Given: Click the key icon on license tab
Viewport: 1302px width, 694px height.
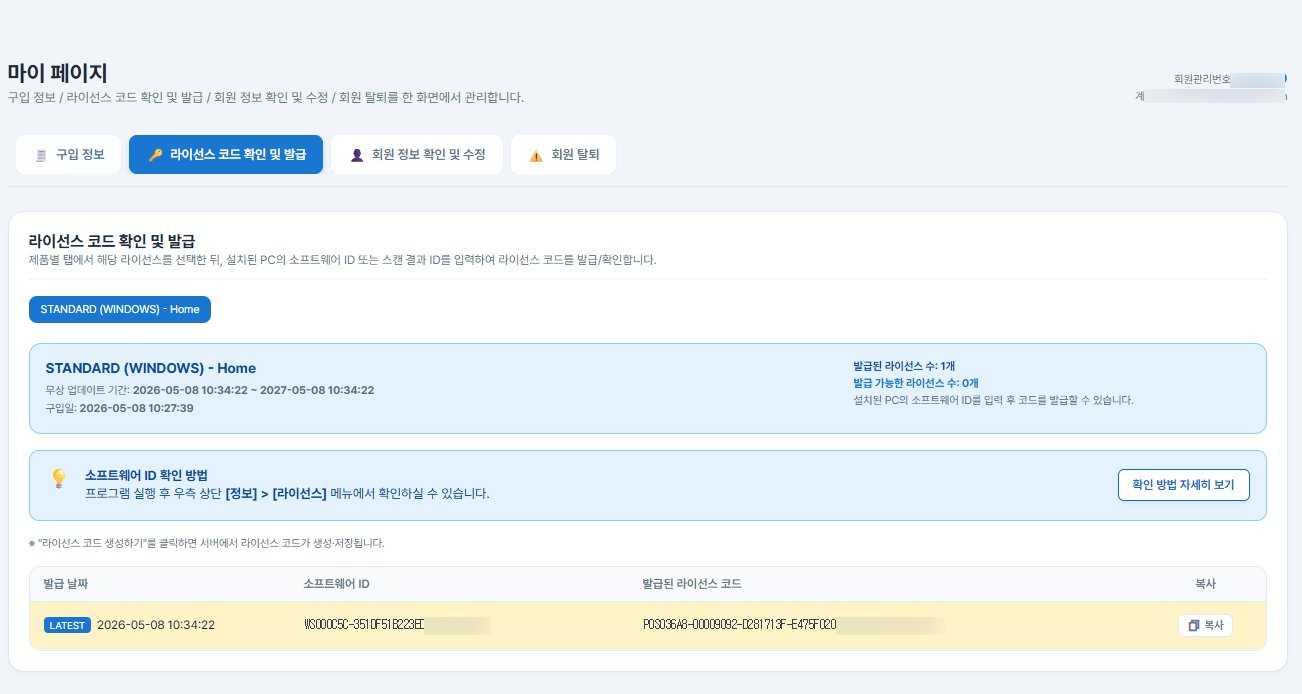Looking at the screenshot, I should 154,155.
